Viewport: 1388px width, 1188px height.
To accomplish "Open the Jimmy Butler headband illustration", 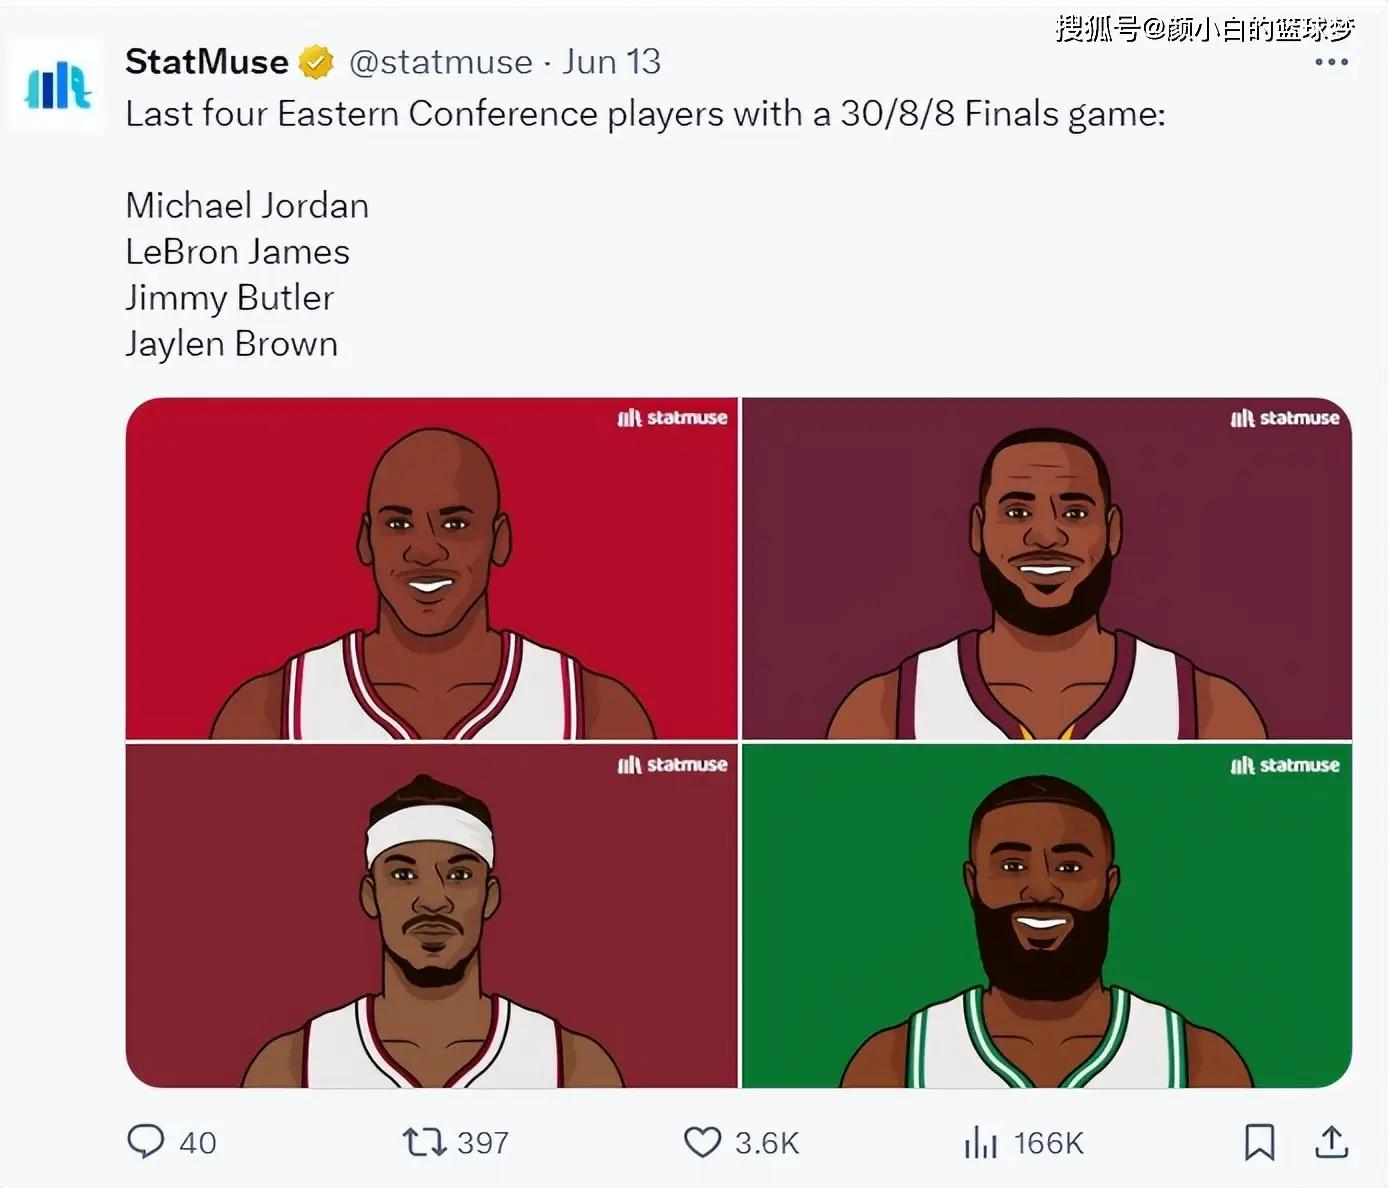I will 432,916.
